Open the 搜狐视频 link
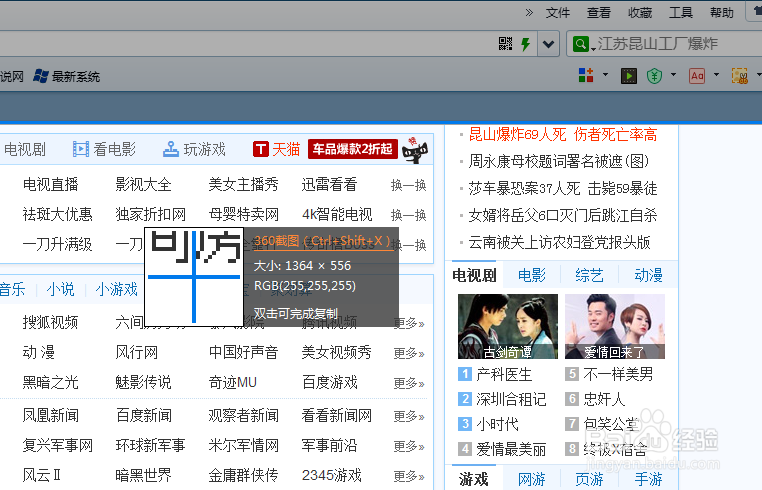 pos(51,322)
